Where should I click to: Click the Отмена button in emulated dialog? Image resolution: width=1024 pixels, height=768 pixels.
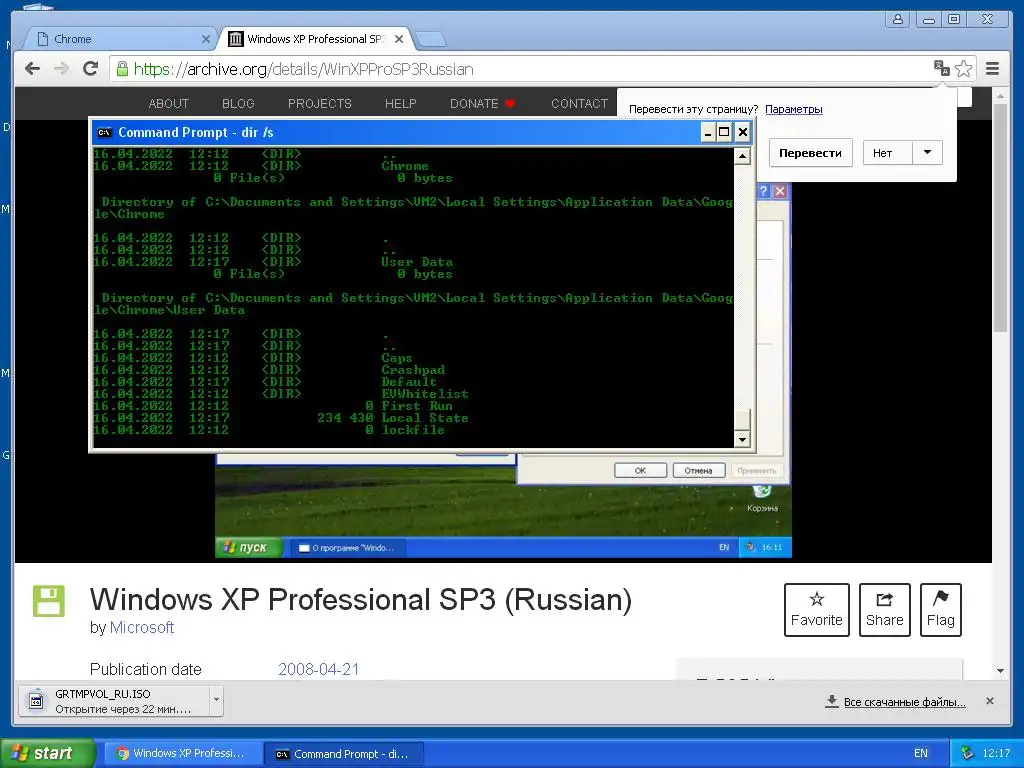(698, 470)
